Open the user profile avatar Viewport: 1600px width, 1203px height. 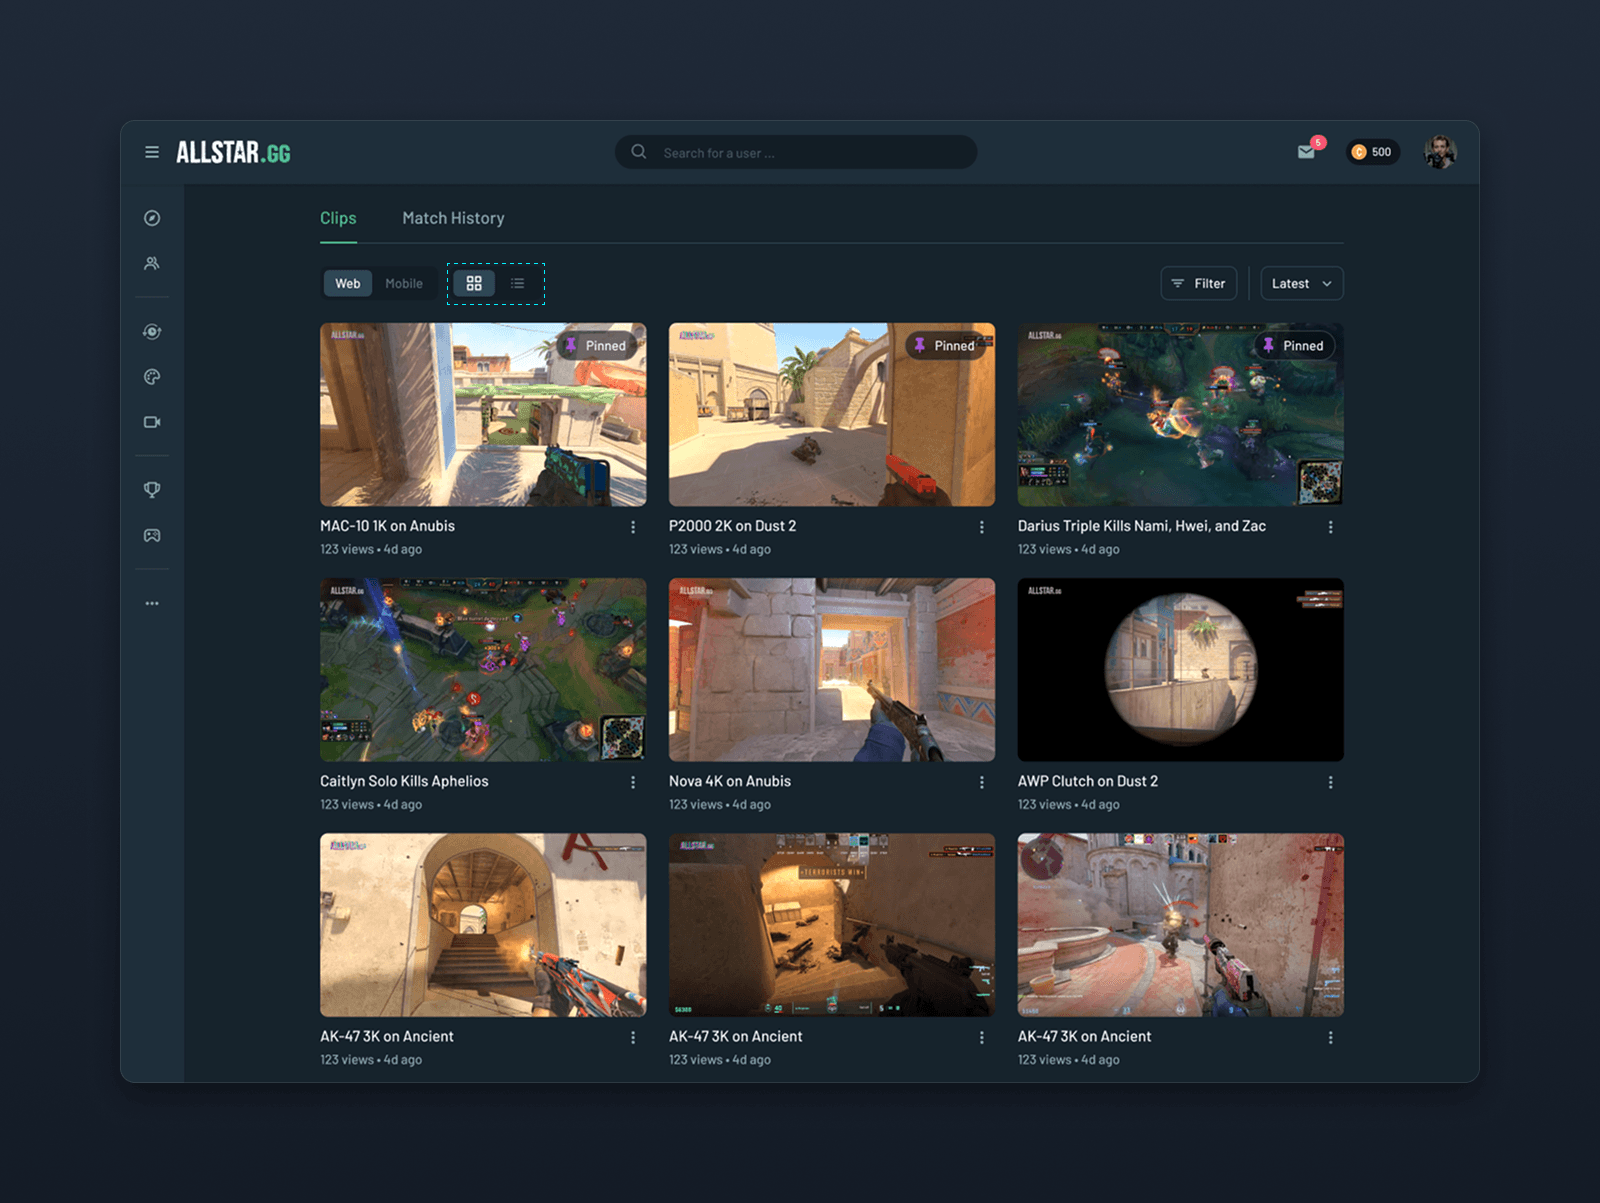point(1440,152)
